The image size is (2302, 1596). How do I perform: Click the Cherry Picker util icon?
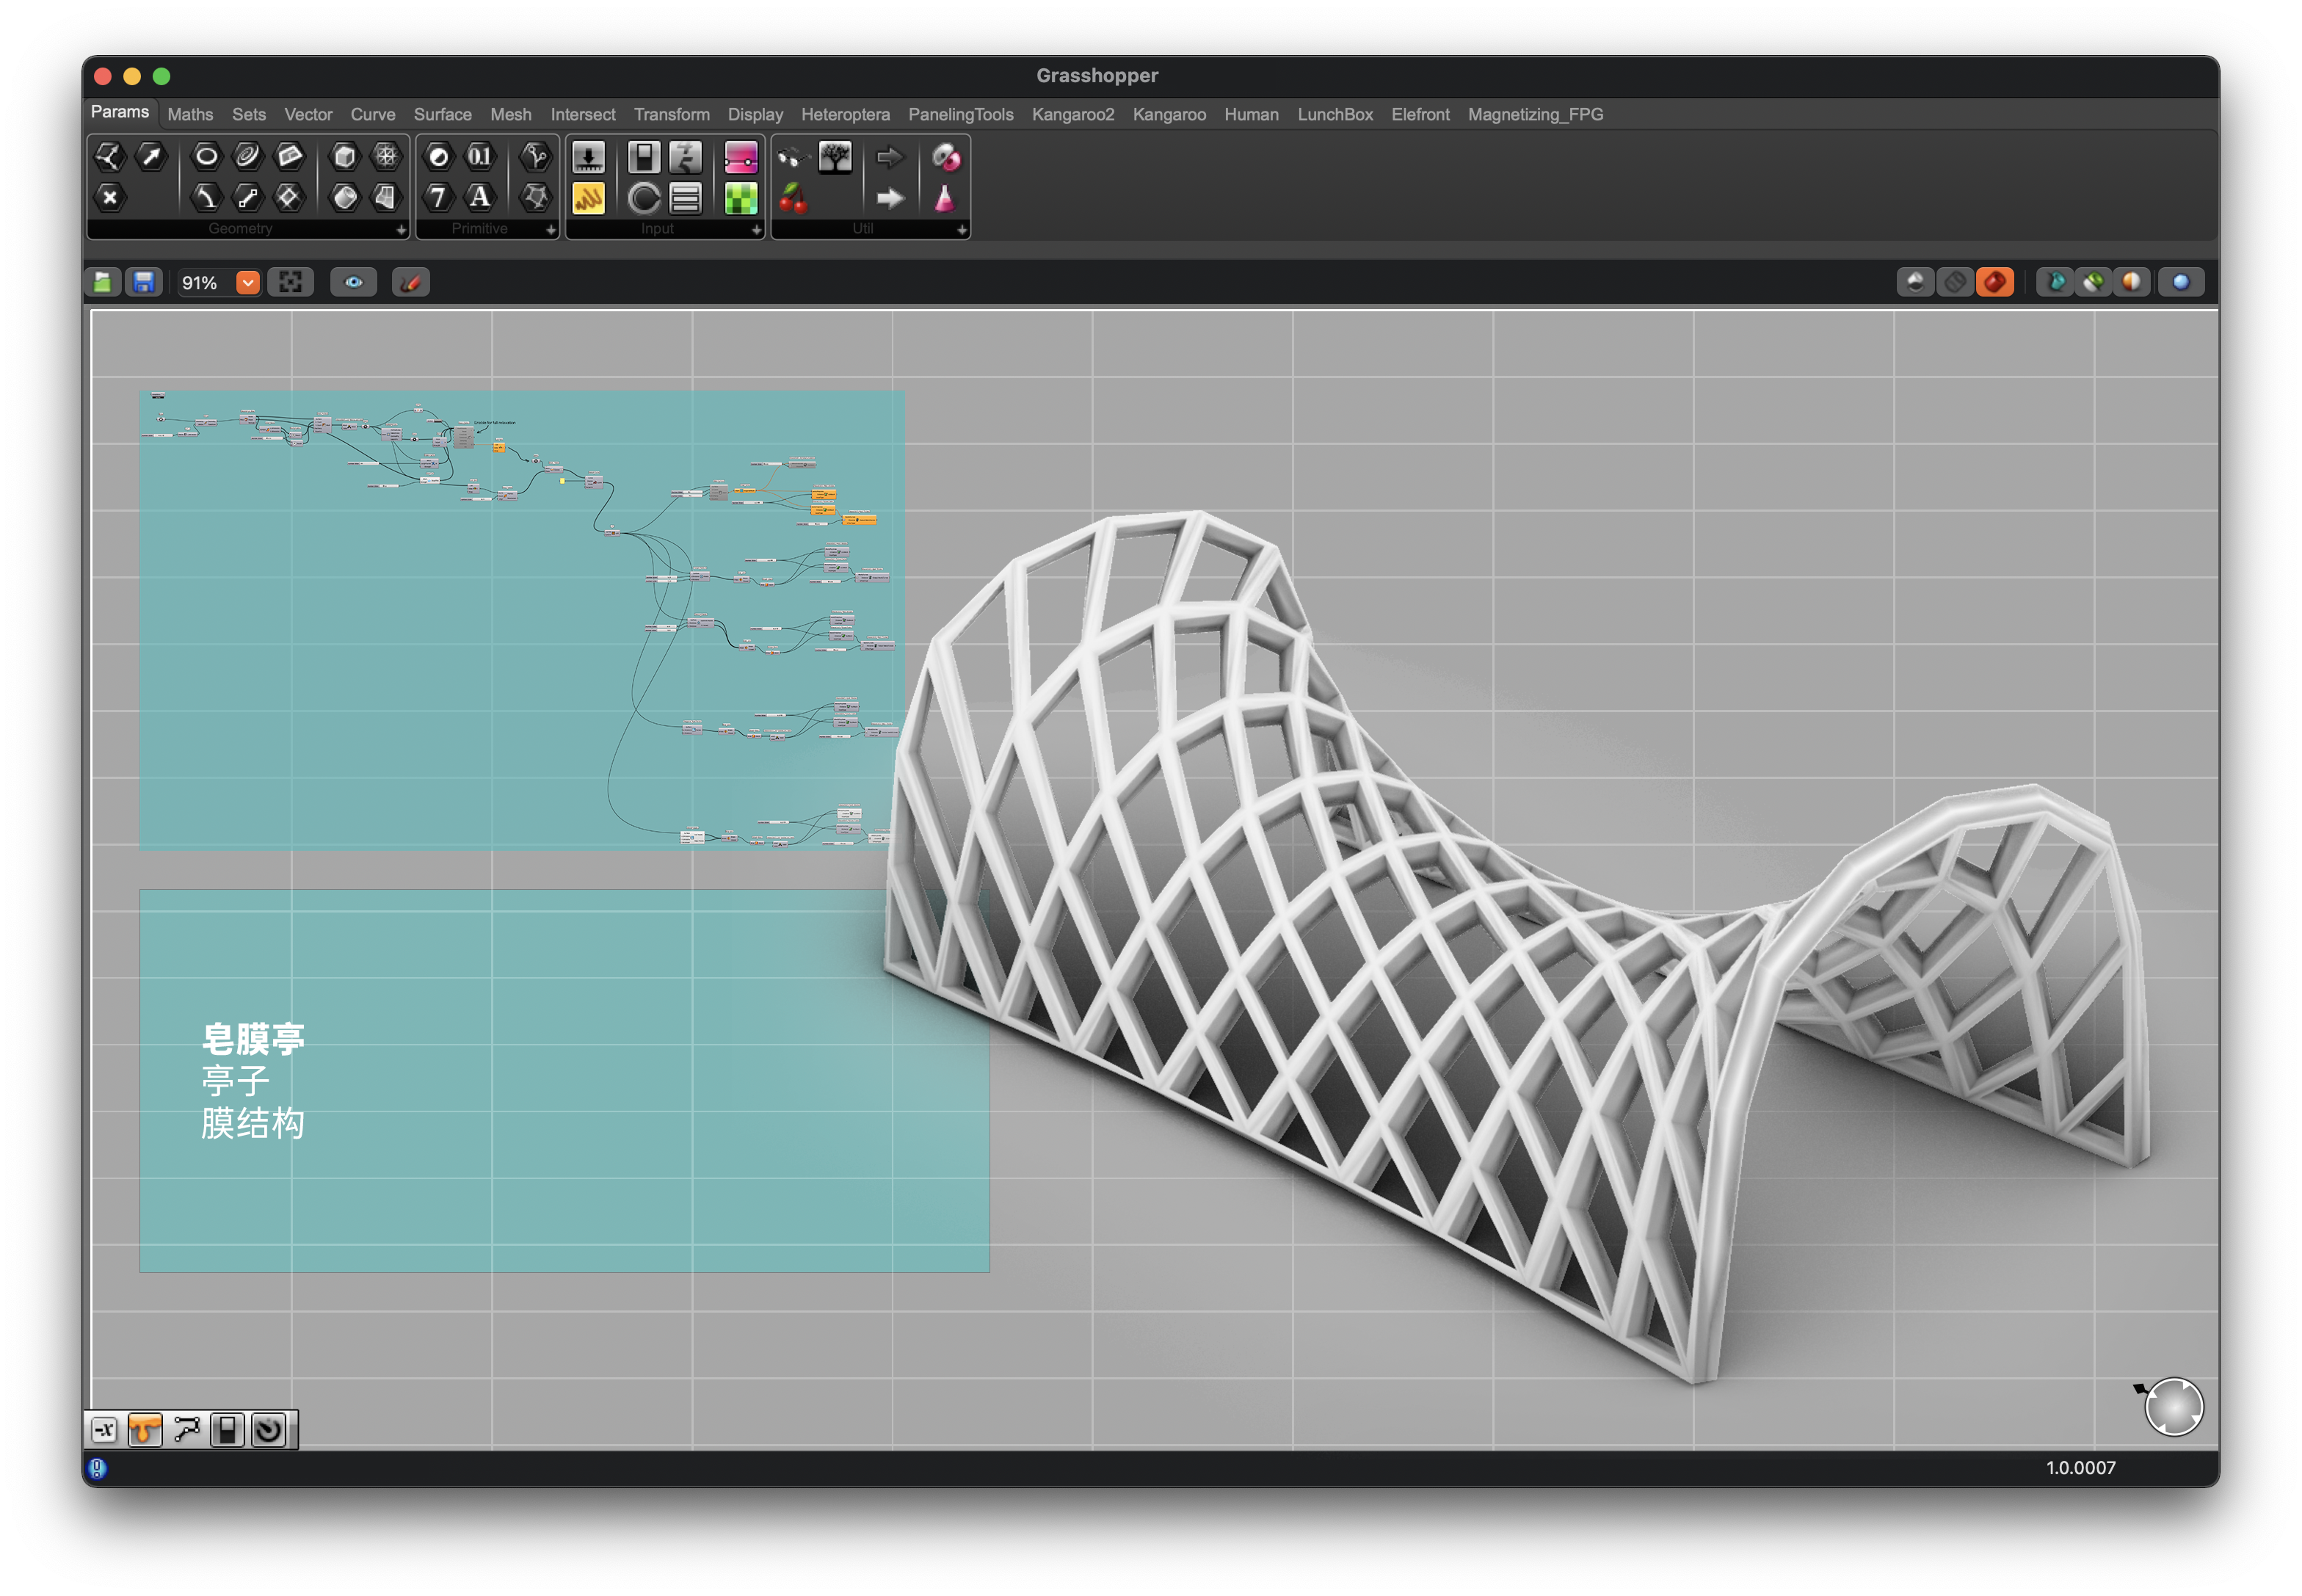click(793, 198)
